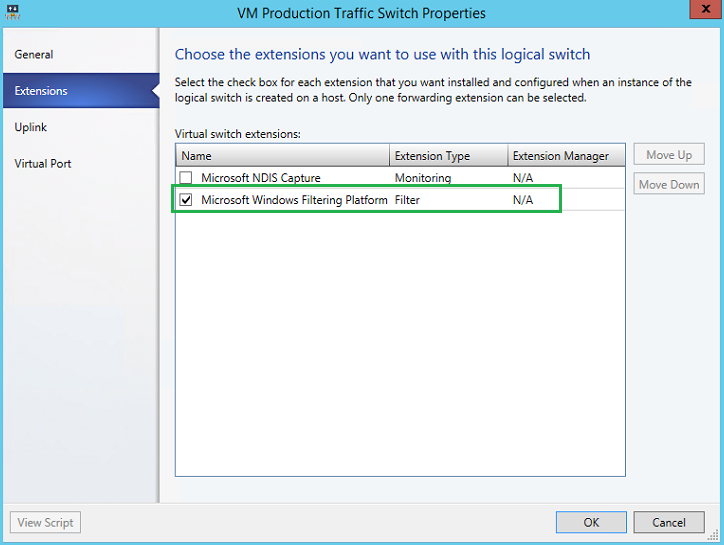Click the Move Down button

pyautogui.click(x=669, y=184)
